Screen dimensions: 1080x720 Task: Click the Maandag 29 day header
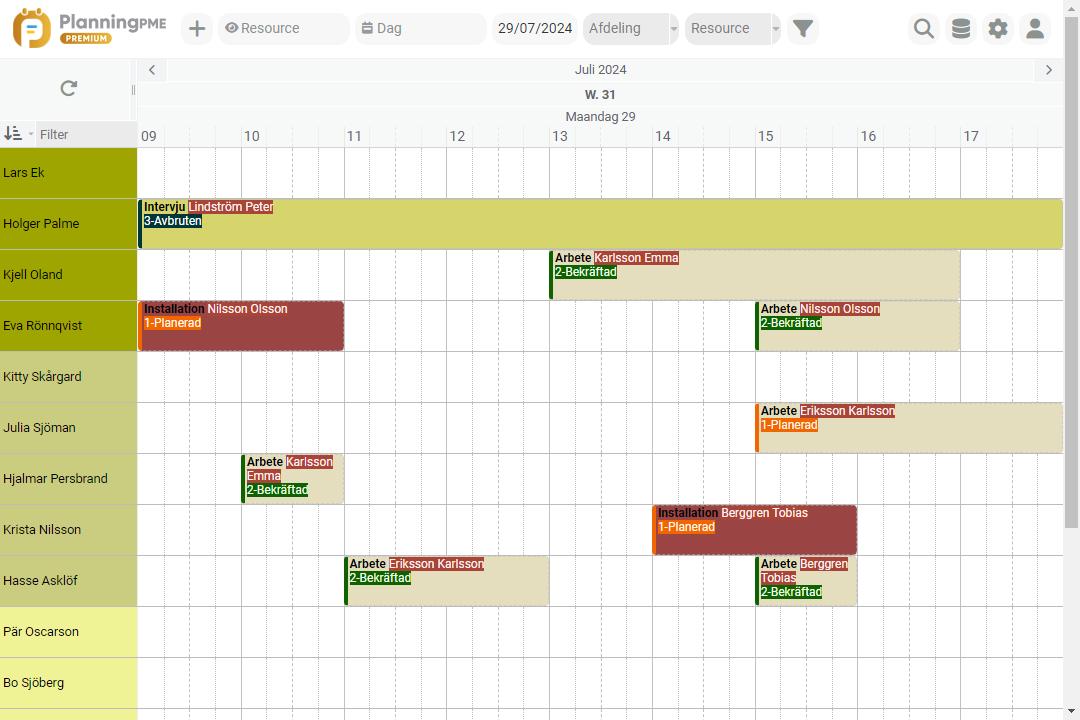point(600,116)
